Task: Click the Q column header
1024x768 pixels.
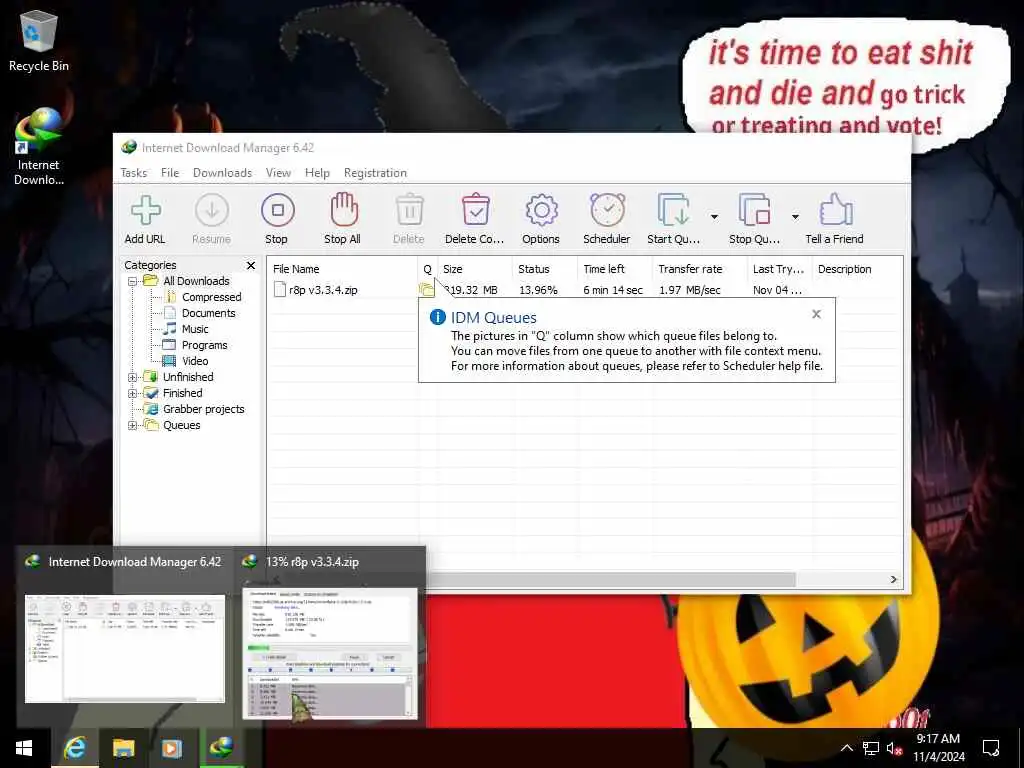Action: (x=427, y=269)
